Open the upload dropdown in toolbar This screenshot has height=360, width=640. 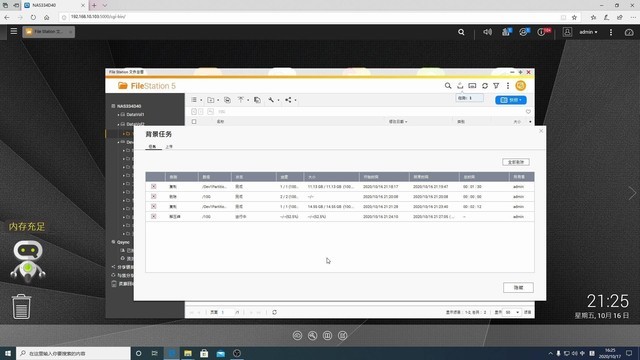tap(243, 100)
